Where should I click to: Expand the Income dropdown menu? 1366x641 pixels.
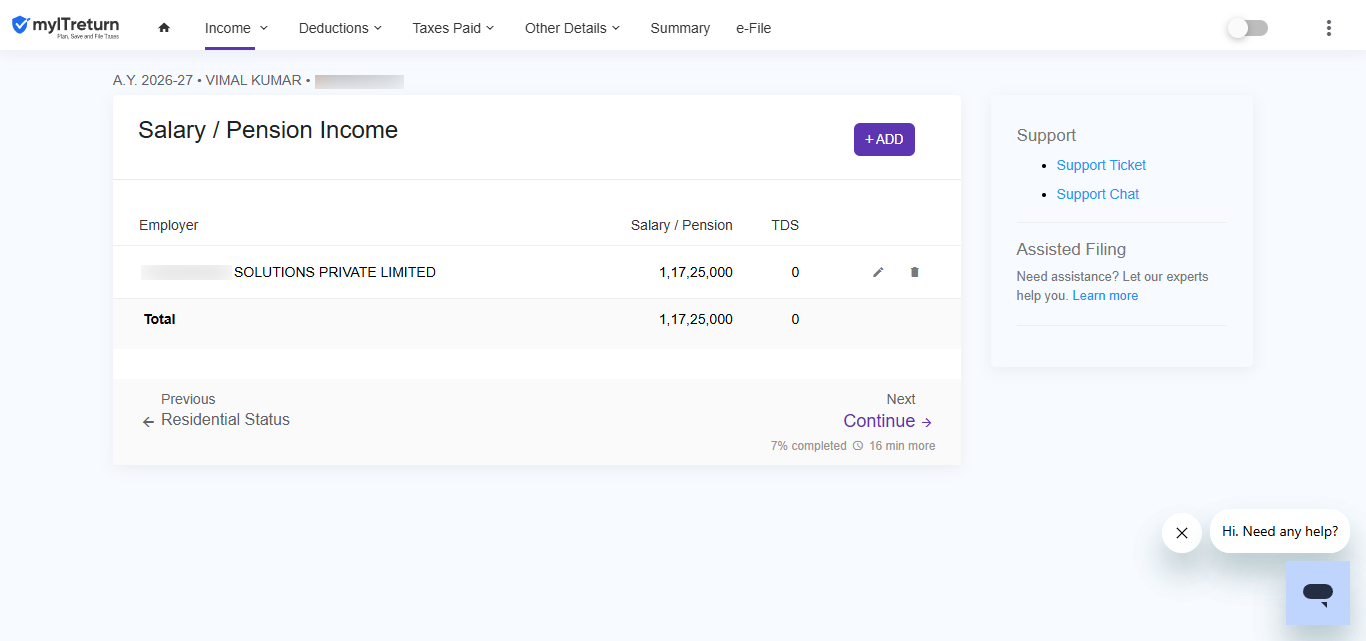tap(236, 28)
